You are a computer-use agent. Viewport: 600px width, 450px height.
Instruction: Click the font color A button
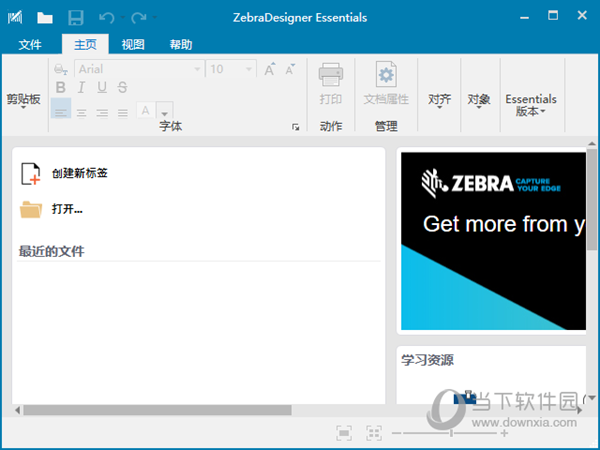pyautogui.click(x=145, y=111)
